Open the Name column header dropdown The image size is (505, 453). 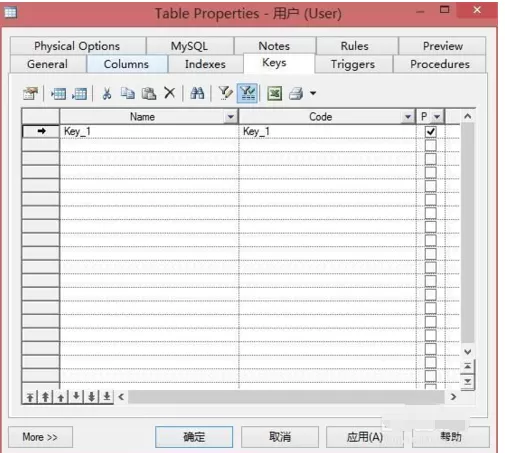pyautogui.click(x=230, y=117)
